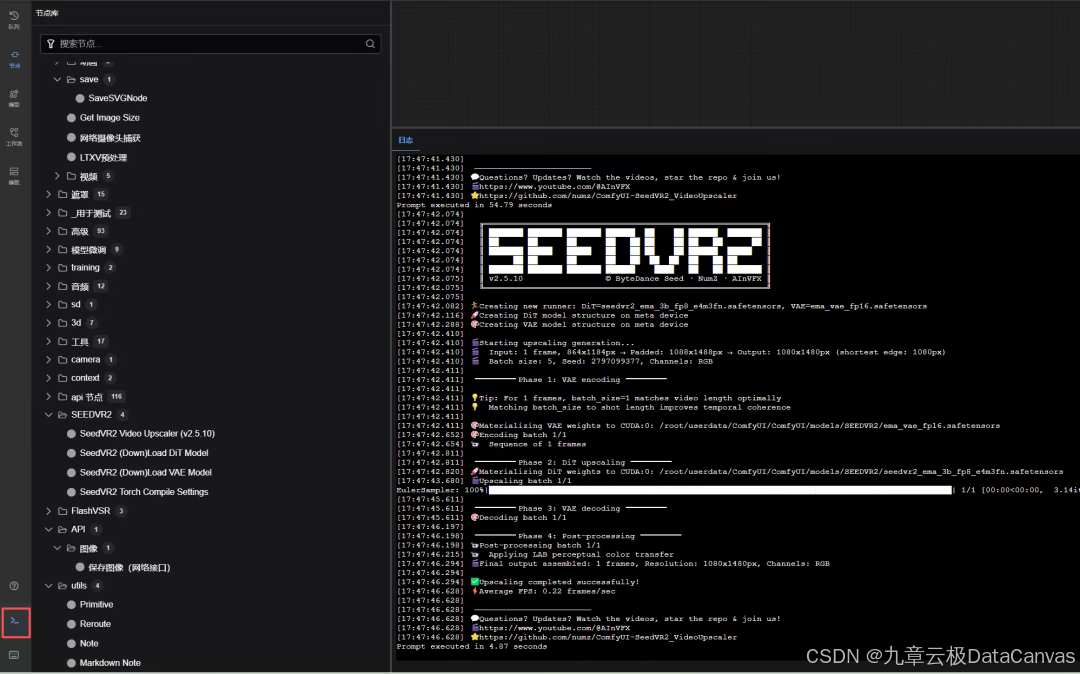Click the EulerSampler 100% progress bar
This screenshot has width=1080, height=674.
720,490
